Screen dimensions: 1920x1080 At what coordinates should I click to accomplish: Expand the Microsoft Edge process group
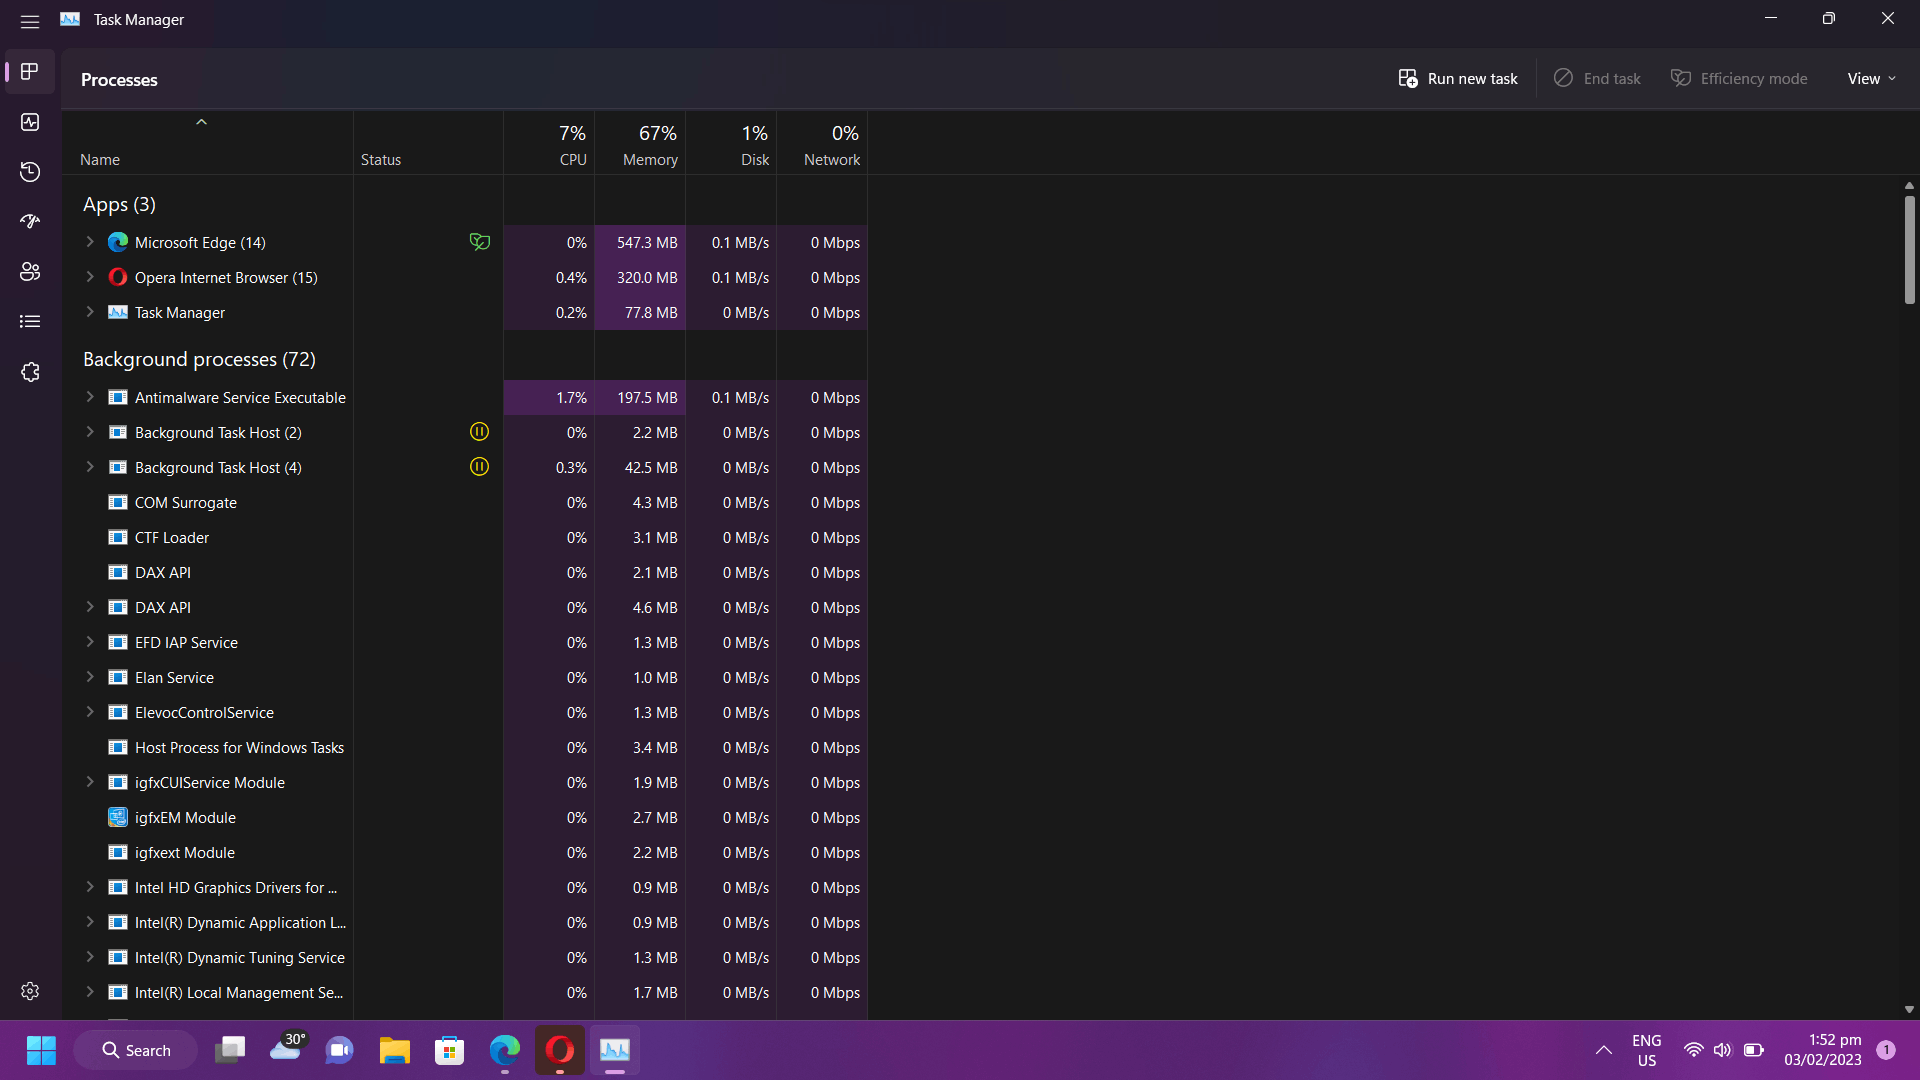pyautogui.click(x=90, y=242)
